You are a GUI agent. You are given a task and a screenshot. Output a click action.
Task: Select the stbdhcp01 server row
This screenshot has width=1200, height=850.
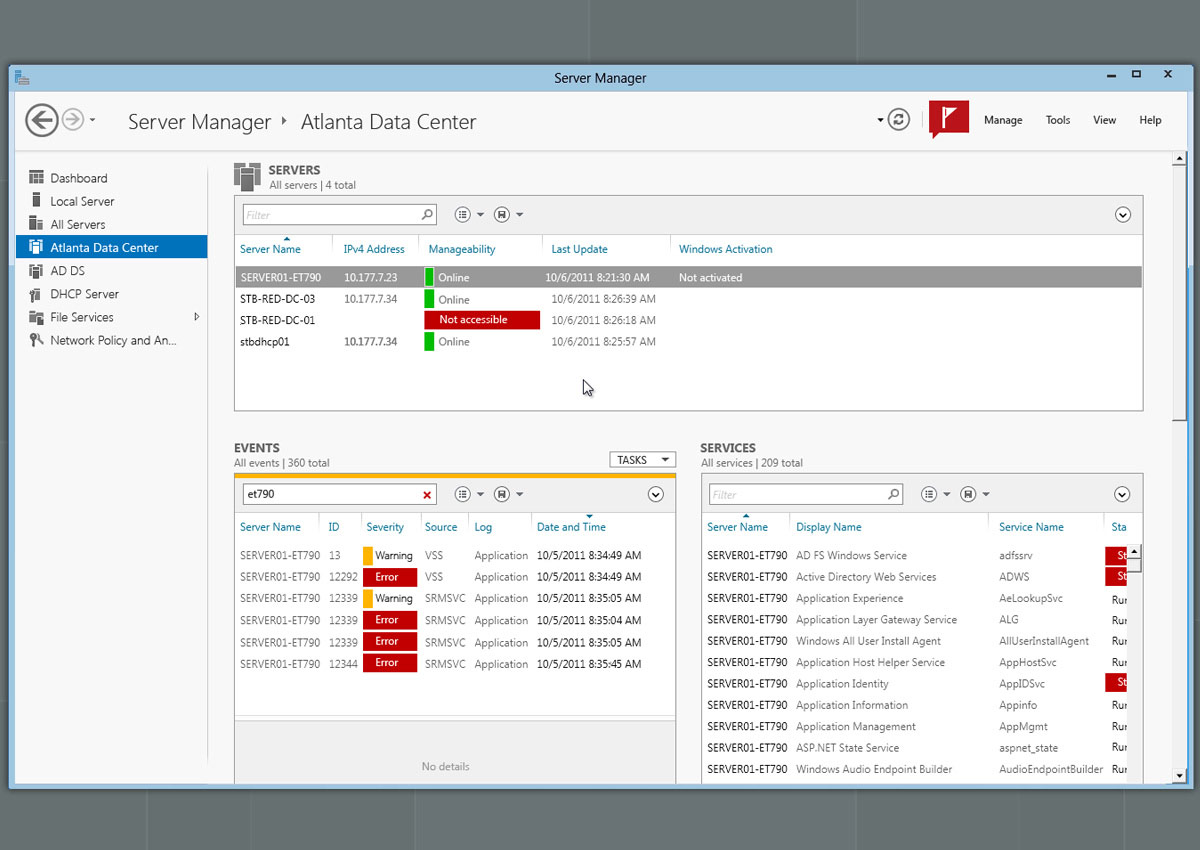coord(688,342)
